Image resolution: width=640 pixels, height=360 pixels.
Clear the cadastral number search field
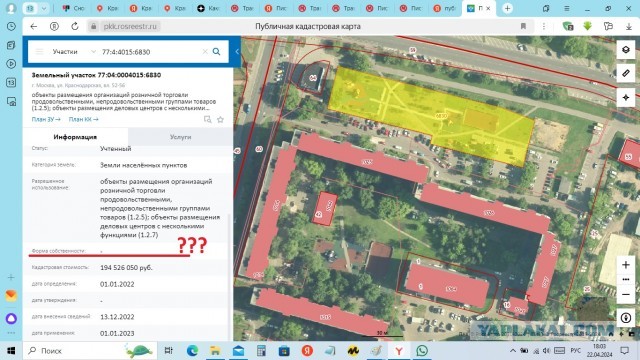click(205, 51)
